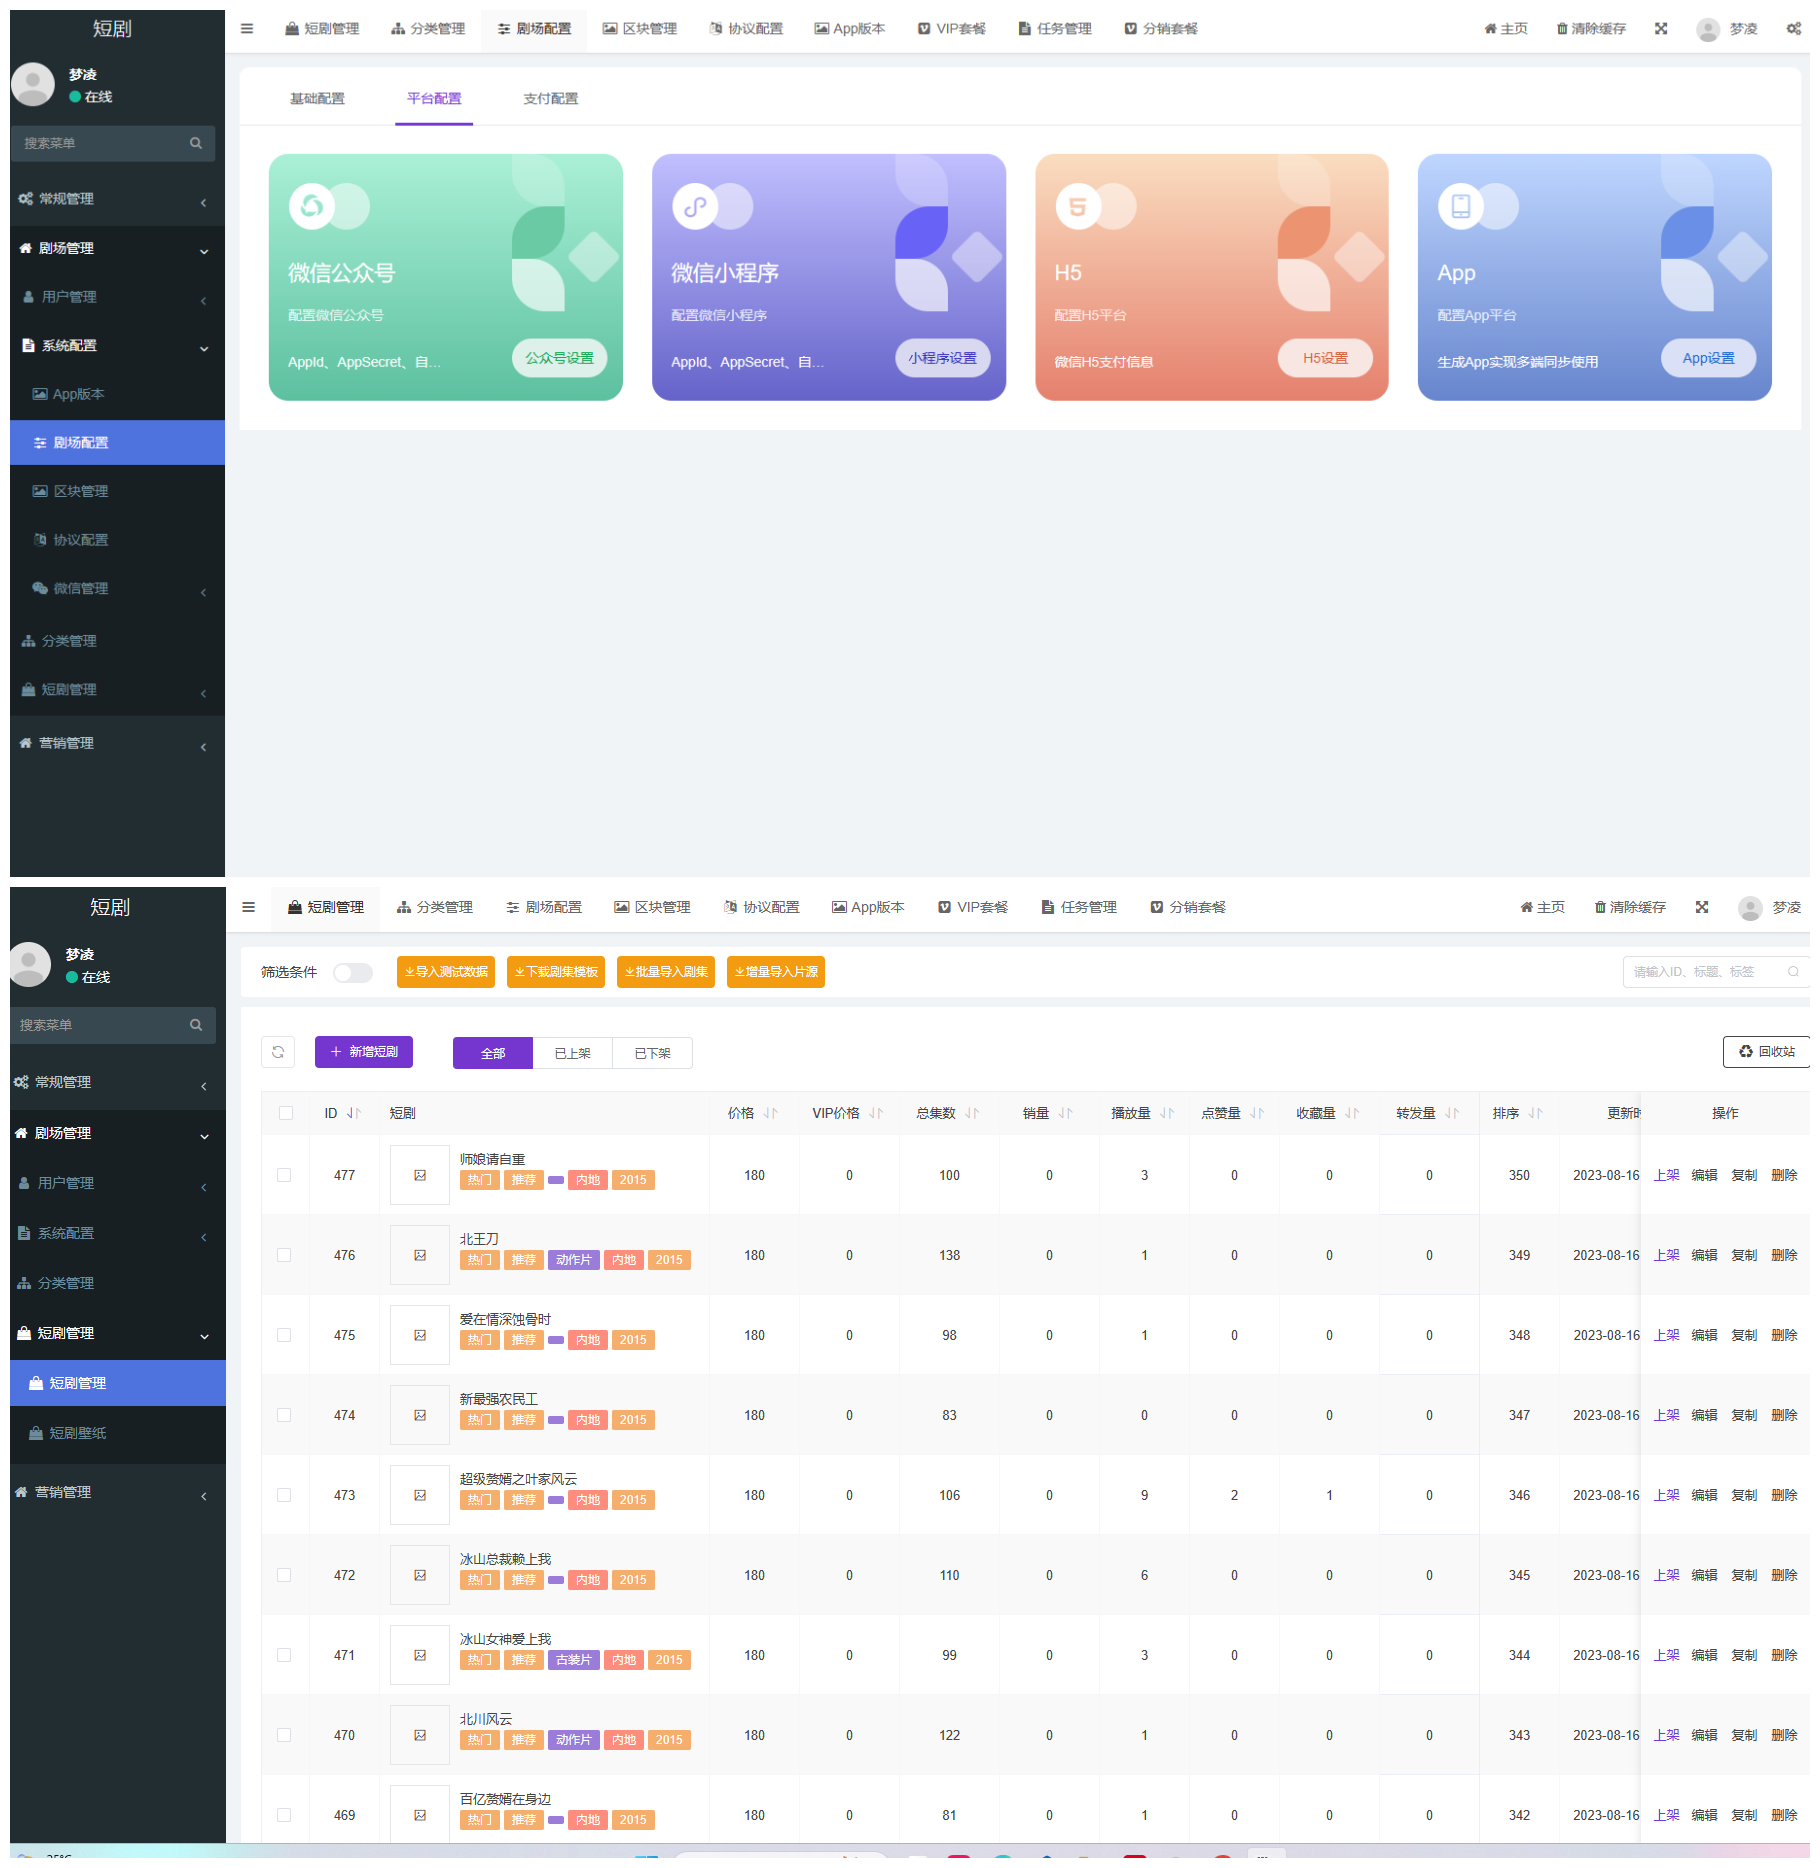Click the 小程序设置 button
1820x1868 pixels.
click(942, 358)
